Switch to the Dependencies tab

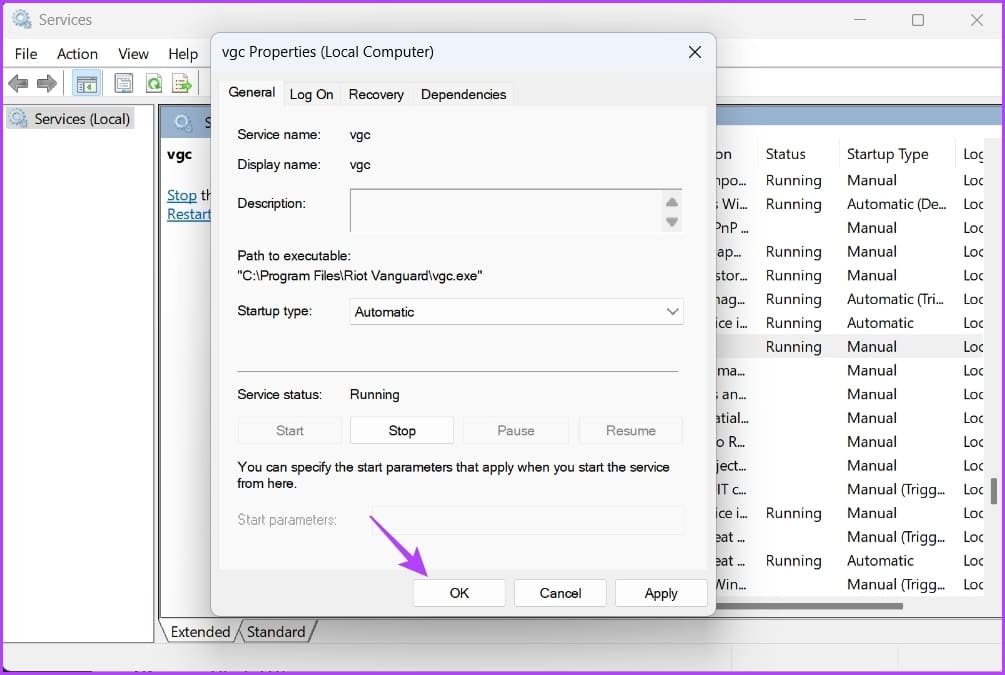click(463, 94)
